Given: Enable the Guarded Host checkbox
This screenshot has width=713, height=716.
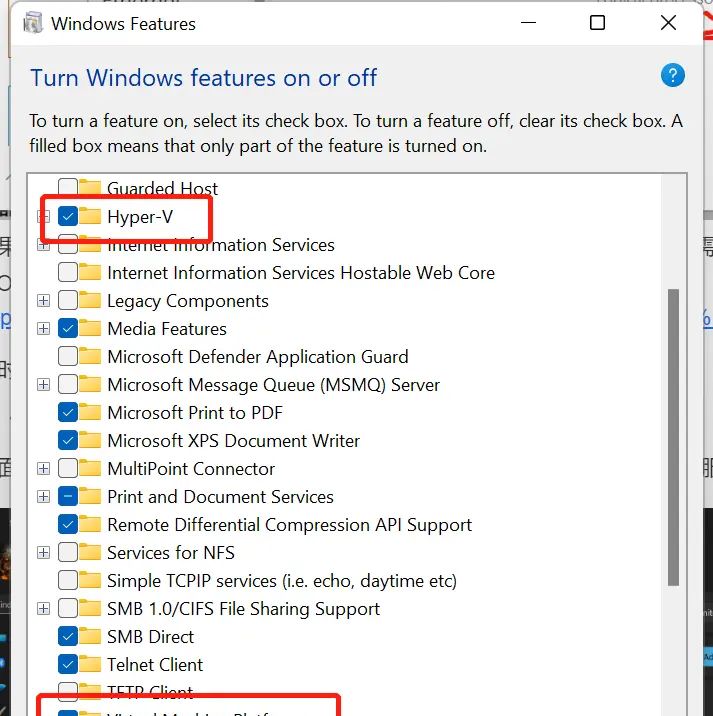Looking at the screenshot, I should (x=68, y=188).
